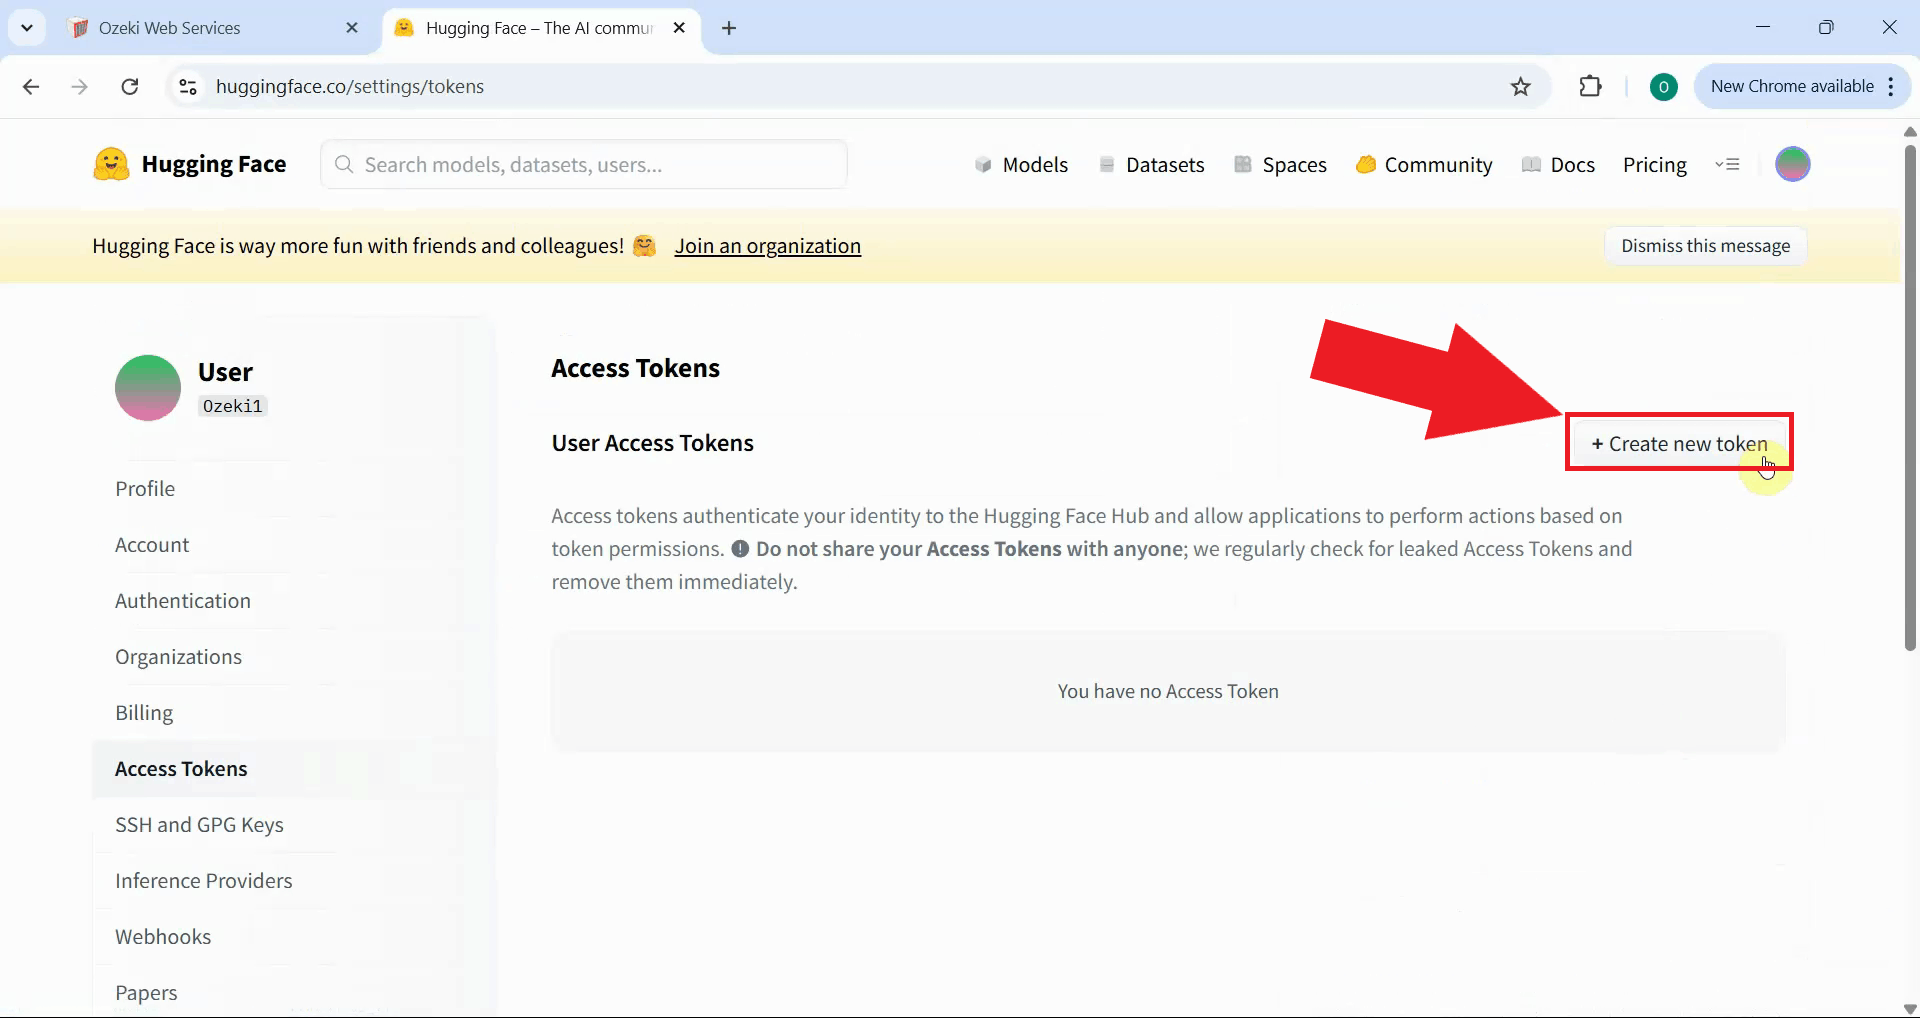Click the Chrome extensions puzzle icon

tap(1590, 87)
